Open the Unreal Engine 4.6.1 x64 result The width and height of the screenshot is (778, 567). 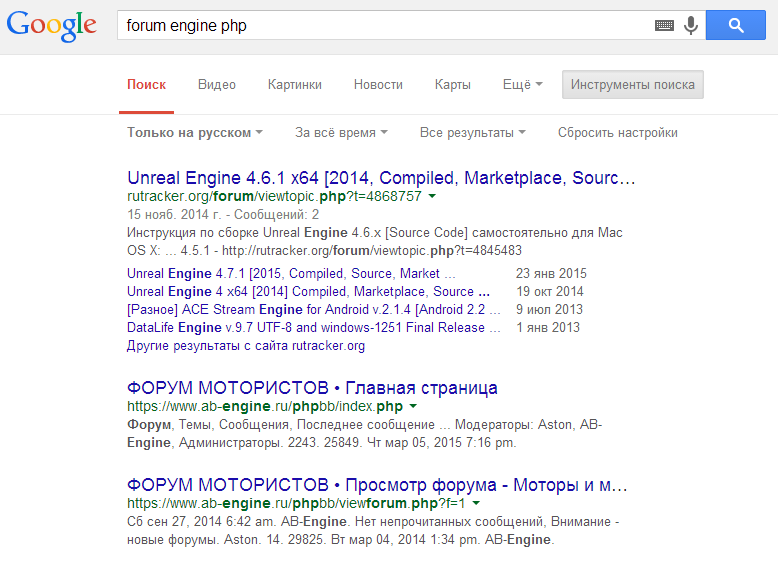(x=381, y=178)
